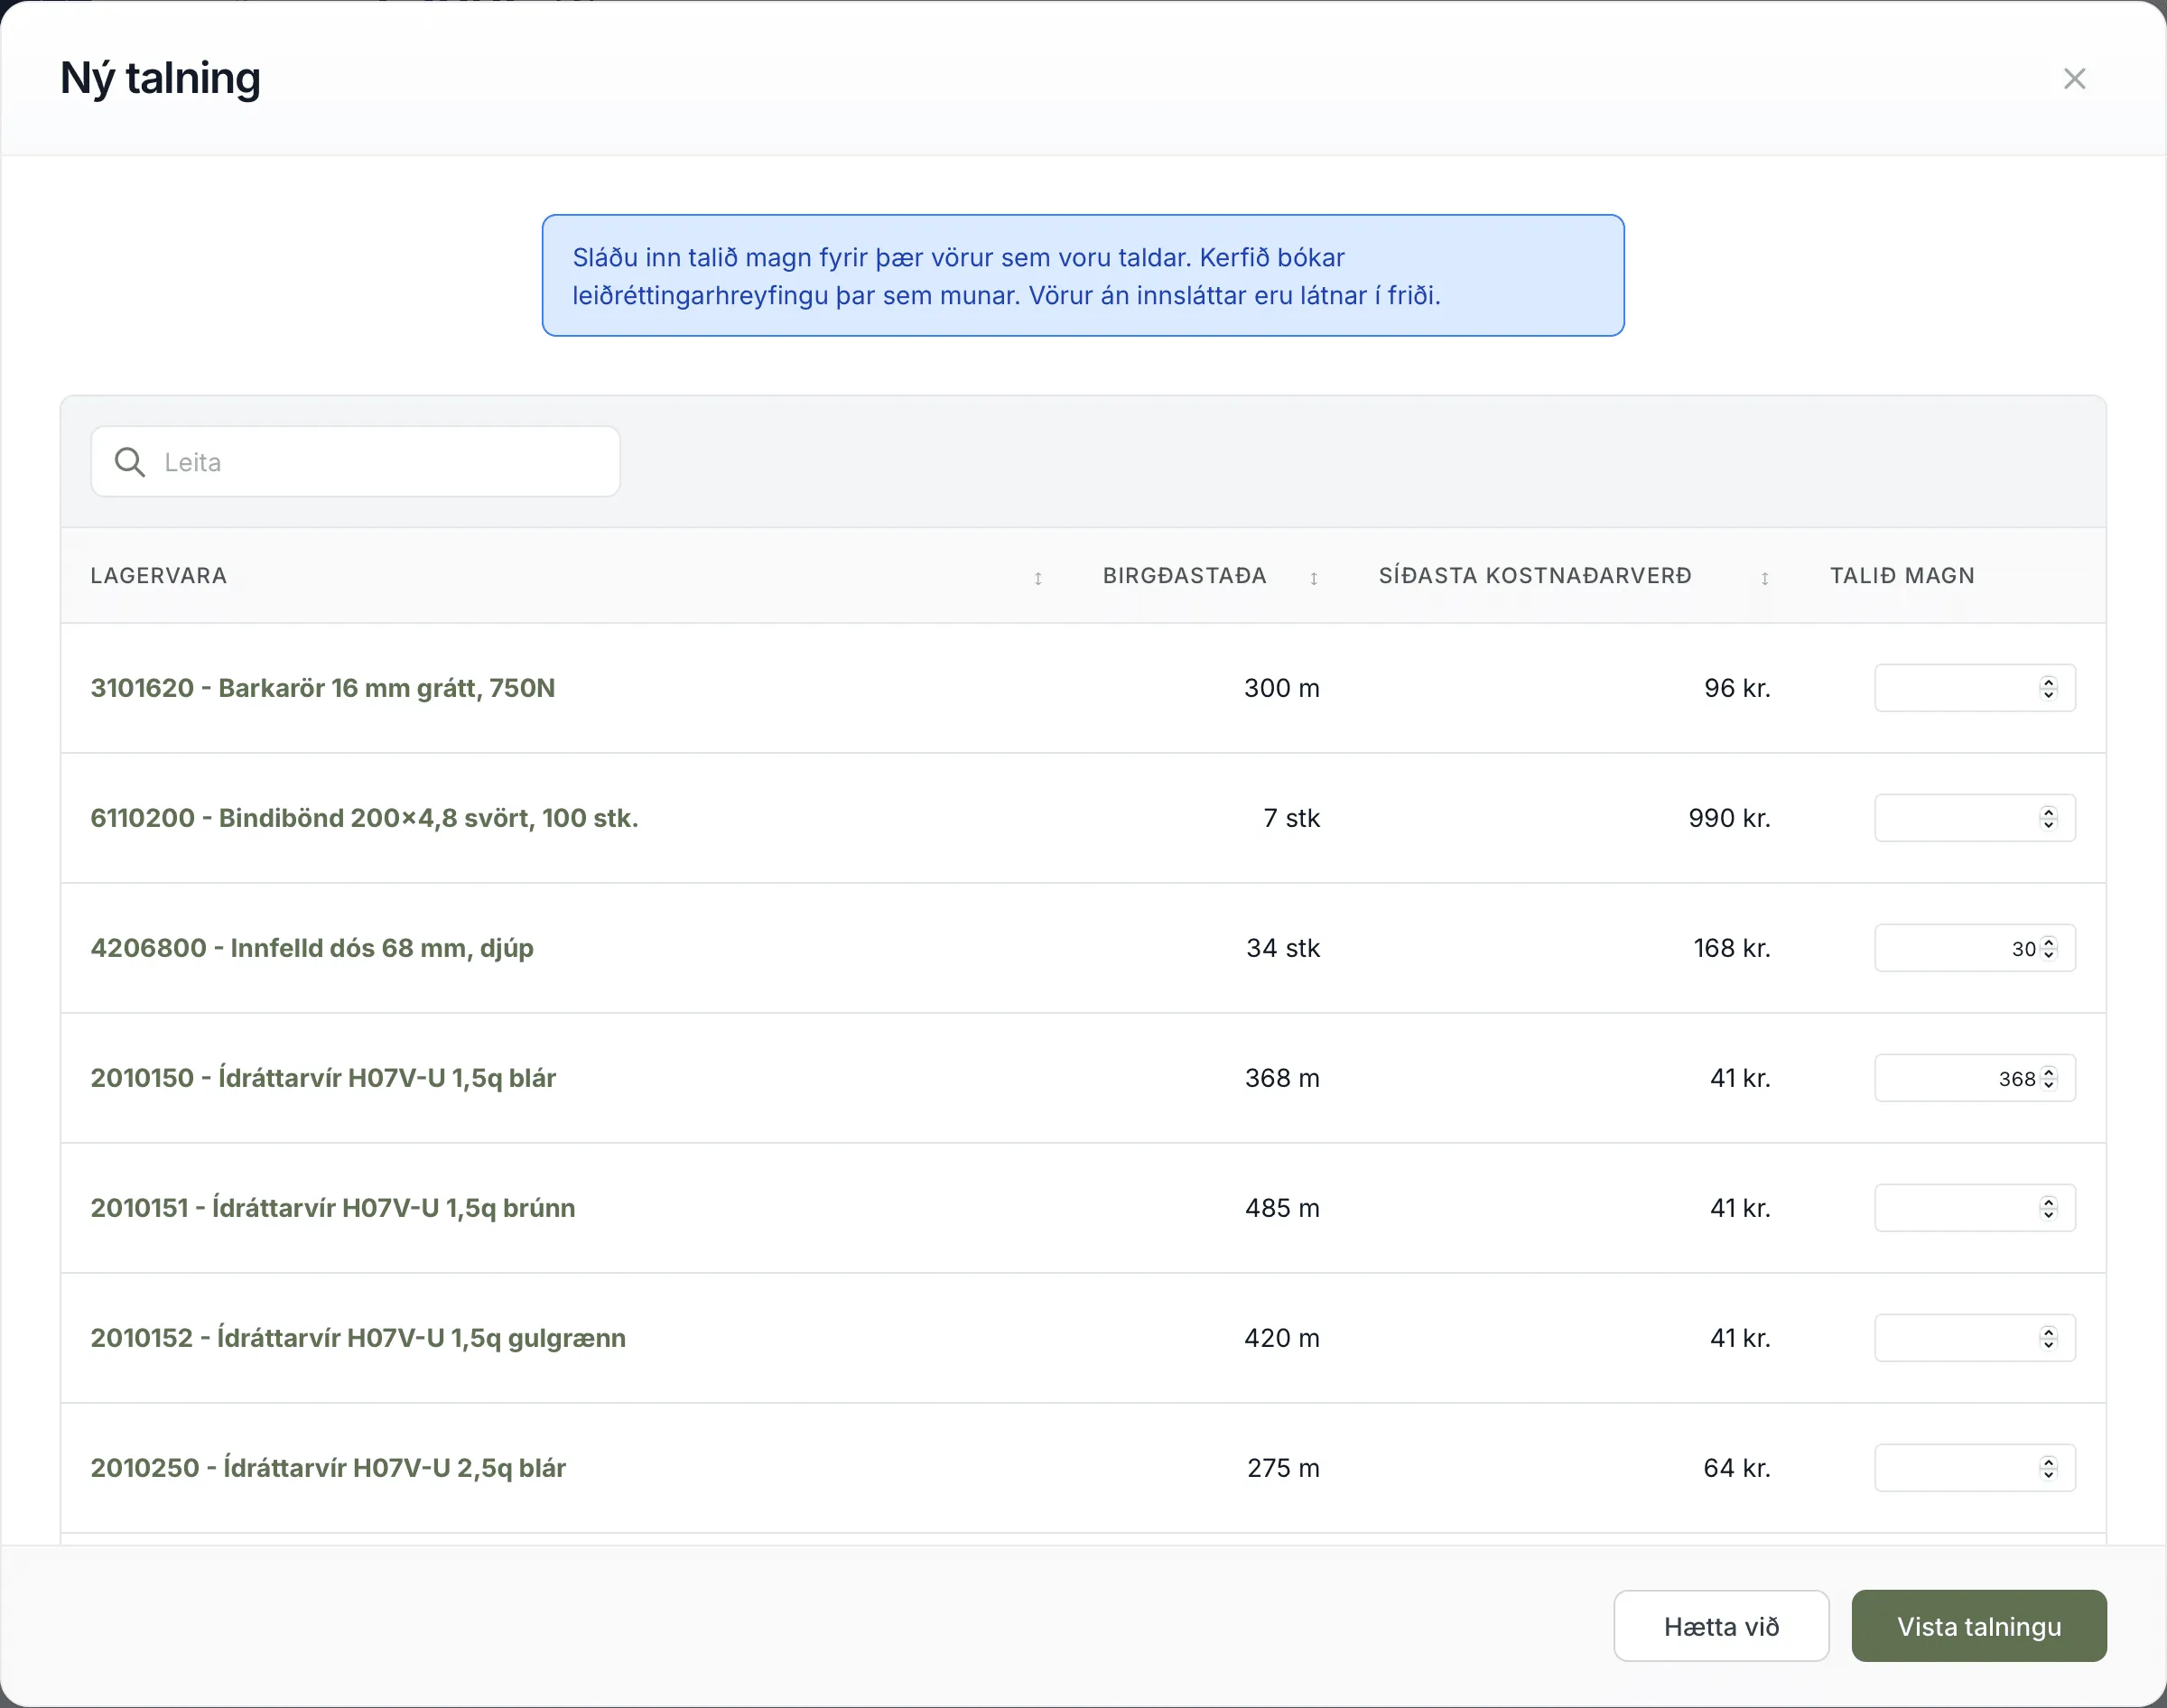Click stepper arrows in 2010250 quantity field
The image size is (2167, 1708).
(2048, 1468)
